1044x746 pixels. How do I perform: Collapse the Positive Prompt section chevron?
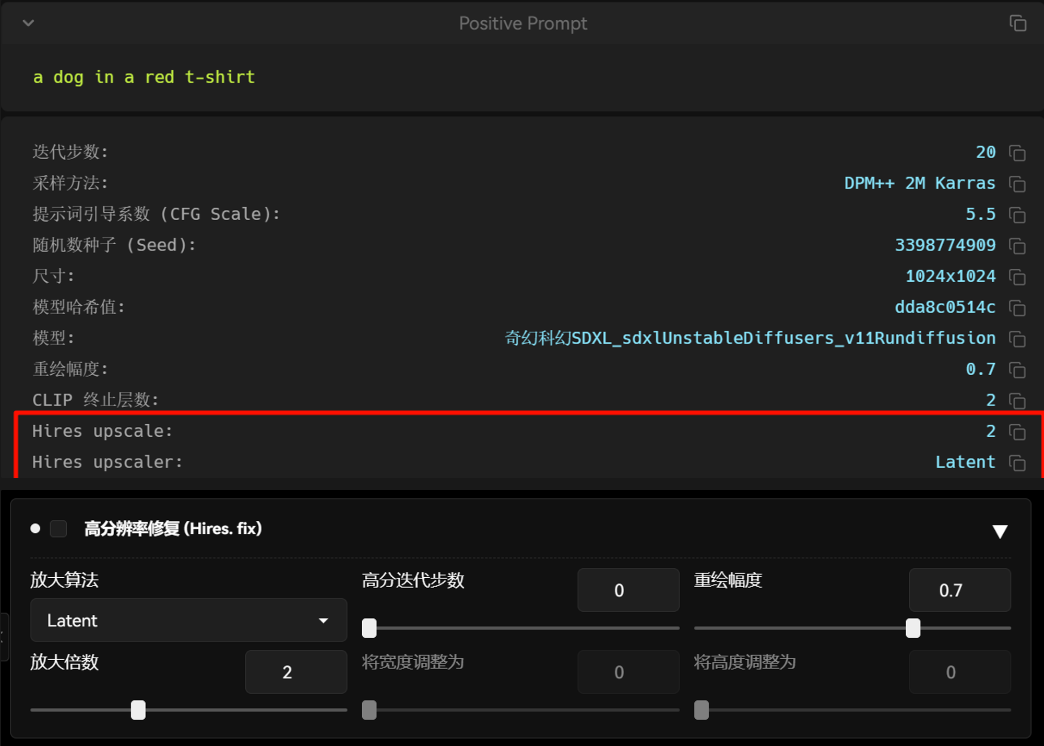click(28, 23)
